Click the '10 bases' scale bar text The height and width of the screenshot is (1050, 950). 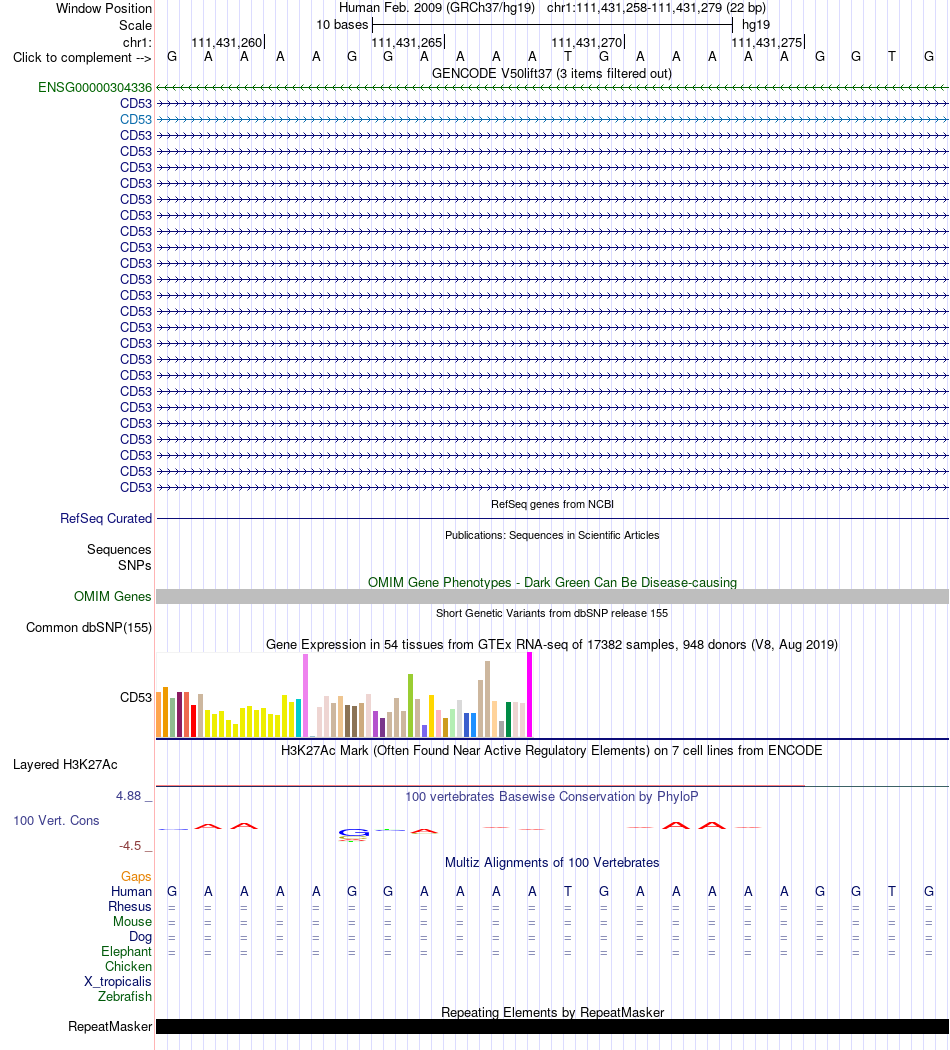[x=342, y=25]
